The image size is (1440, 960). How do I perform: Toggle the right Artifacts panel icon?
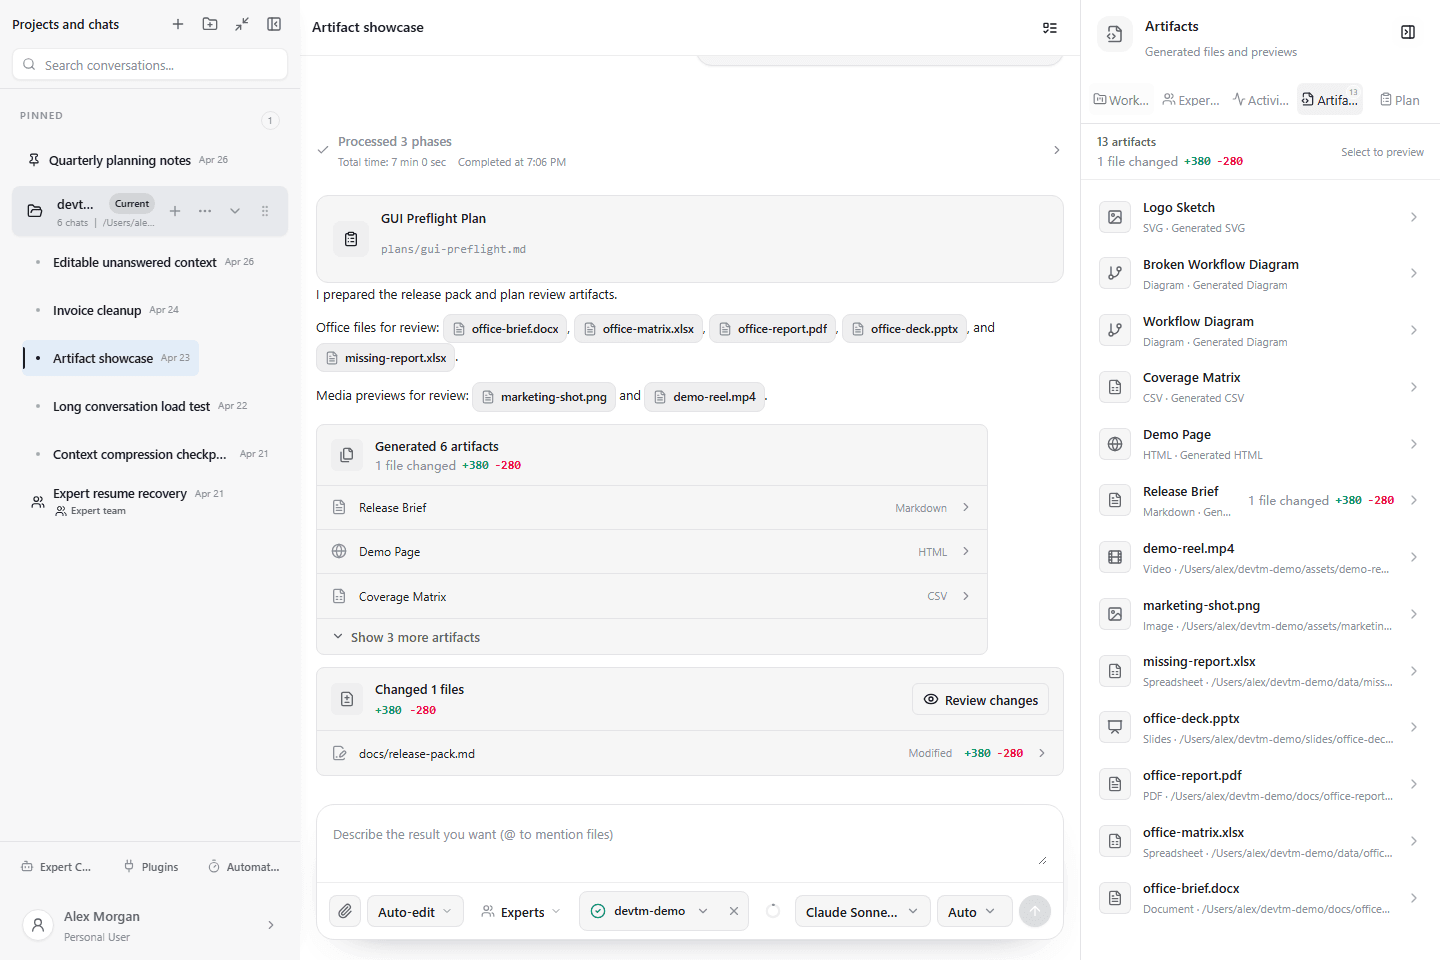[1408, 32]
